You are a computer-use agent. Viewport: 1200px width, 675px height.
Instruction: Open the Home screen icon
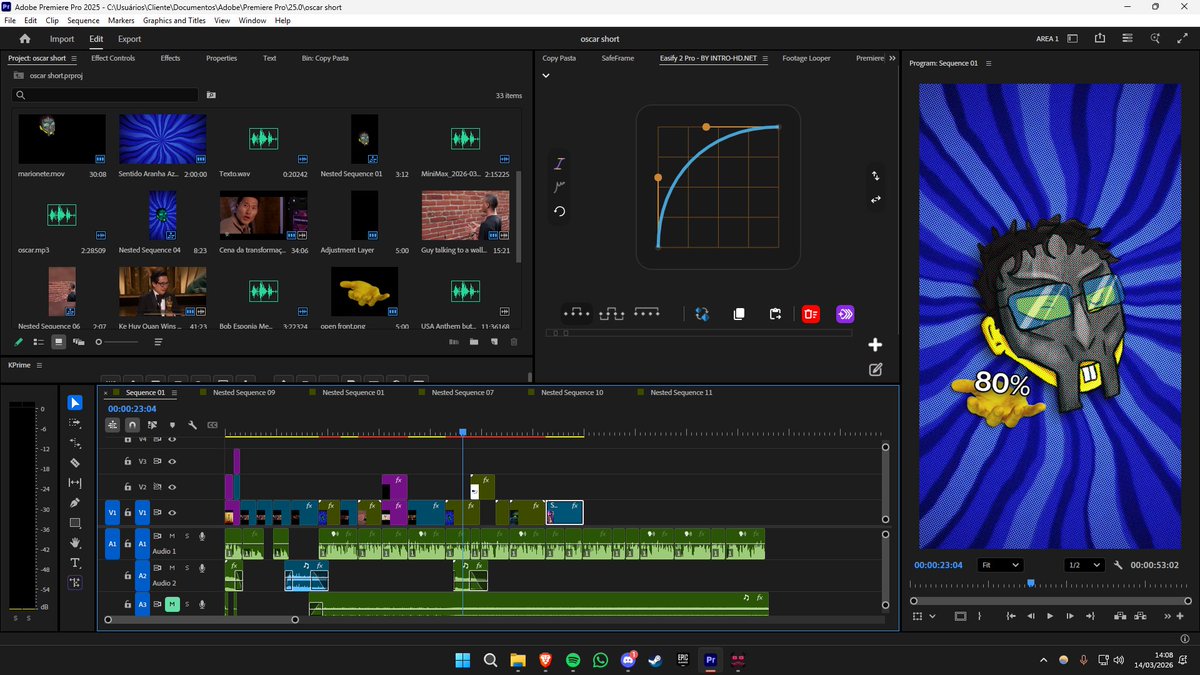25,39
